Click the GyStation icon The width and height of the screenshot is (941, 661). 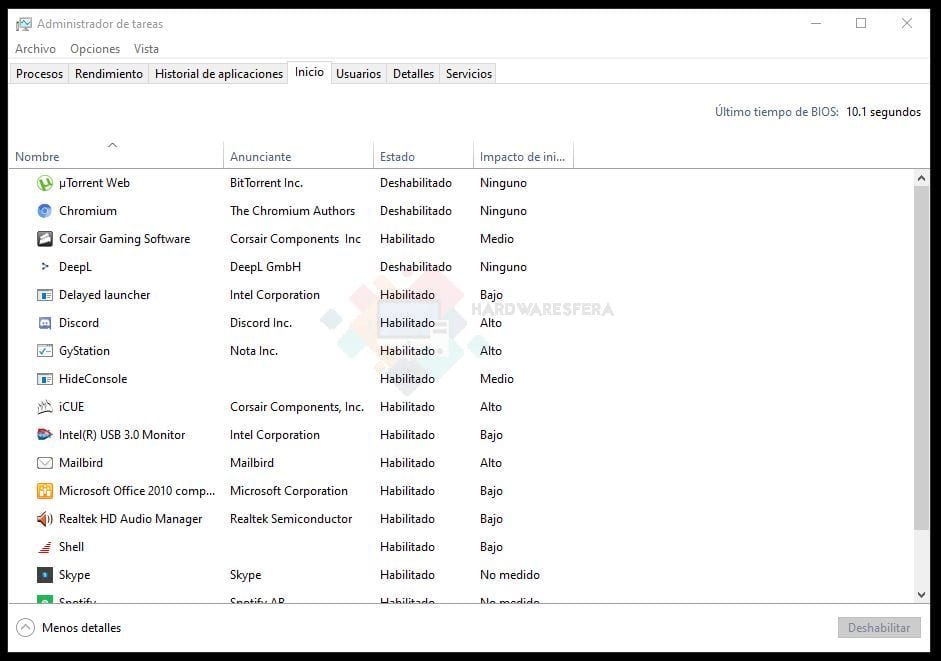45,351
